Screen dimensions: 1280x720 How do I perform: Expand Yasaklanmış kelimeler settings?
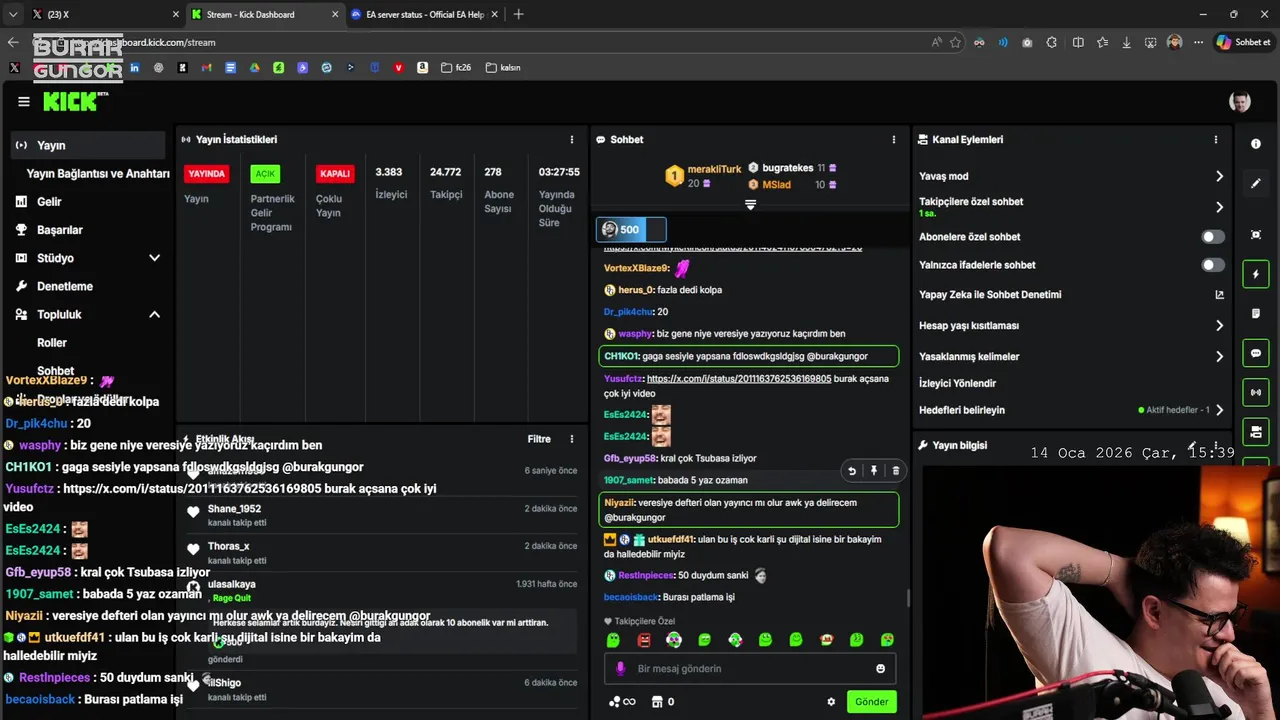[1219, 357]
